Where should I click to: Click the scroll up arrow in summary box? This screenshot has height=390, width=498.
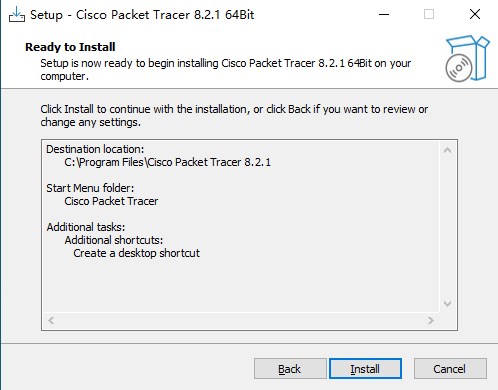point(447,151)
